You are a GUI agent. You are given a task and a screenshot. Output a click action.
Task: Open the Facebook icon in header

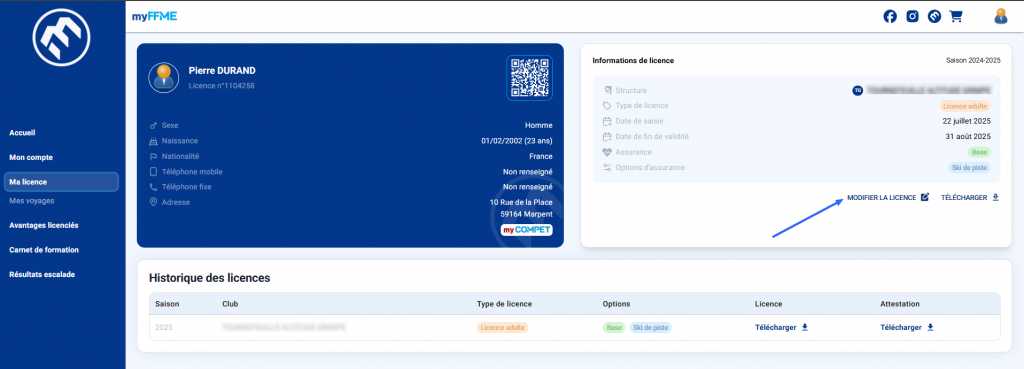889,17
